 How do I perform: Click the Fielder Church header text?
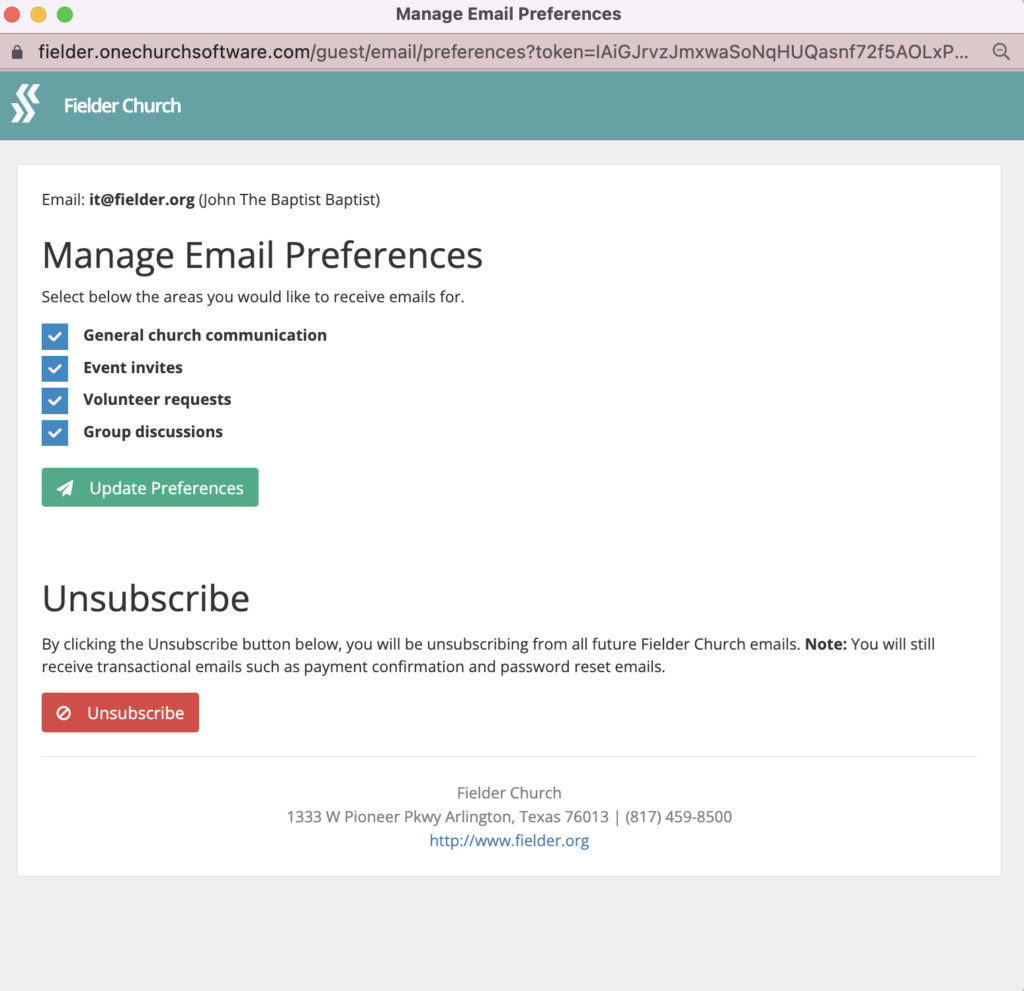click(122, 105)
